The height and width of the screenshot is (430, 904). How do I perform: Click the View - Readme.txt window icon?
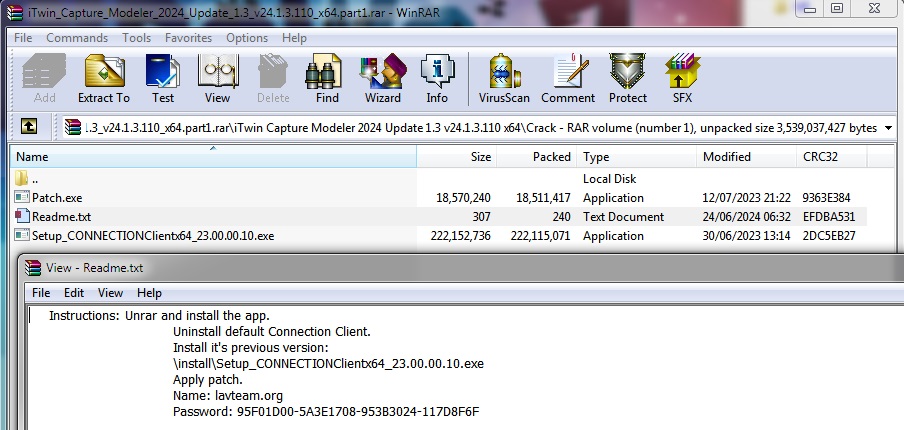(x=33, y=268)
